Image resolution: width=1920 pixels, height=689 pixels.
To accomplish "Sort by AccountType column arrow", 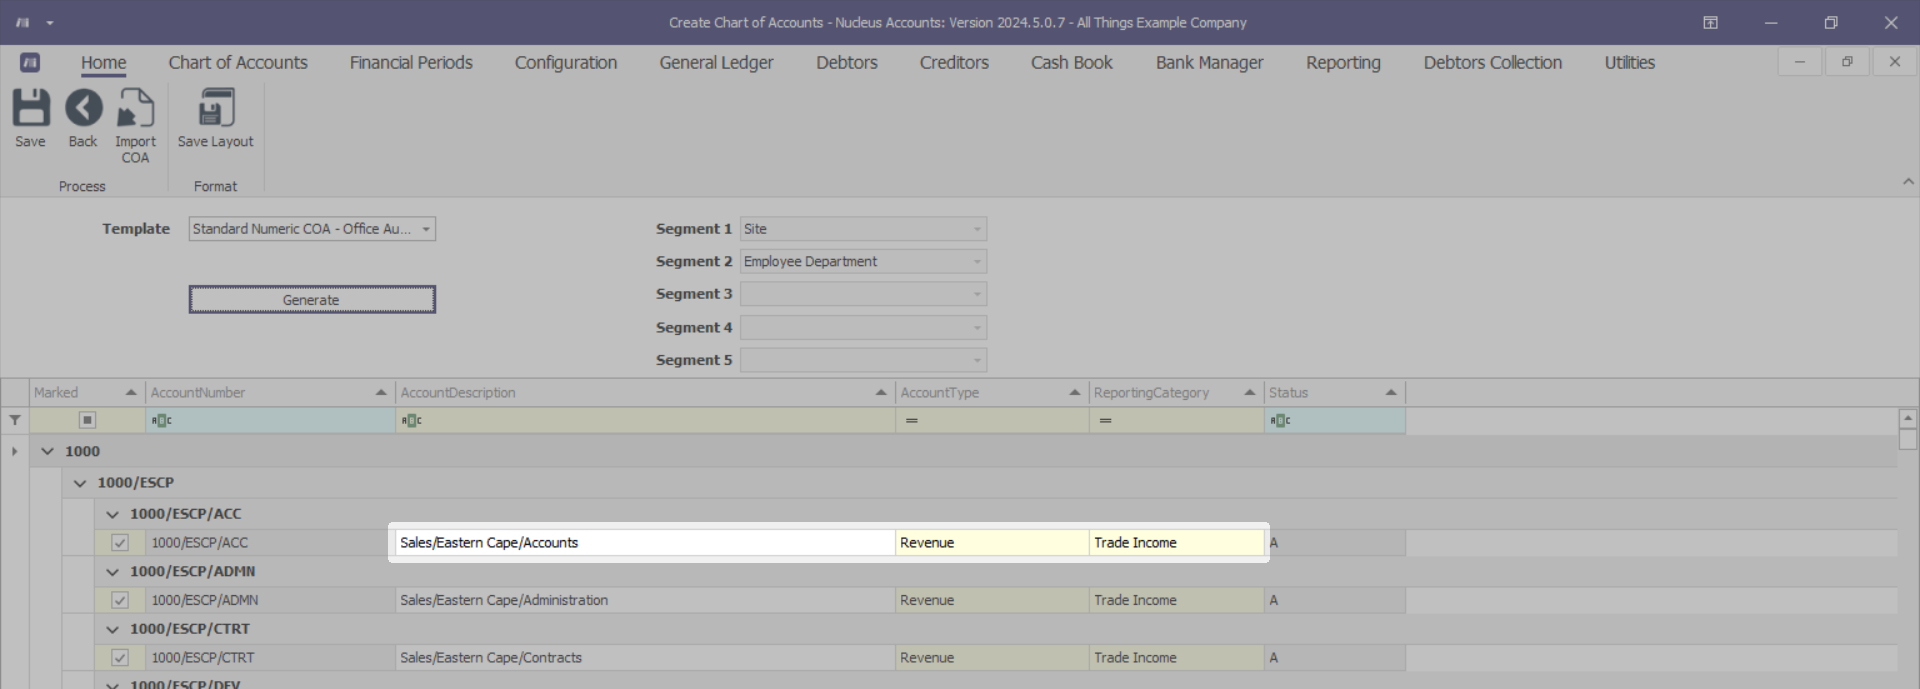I will tap(1075, 392).
